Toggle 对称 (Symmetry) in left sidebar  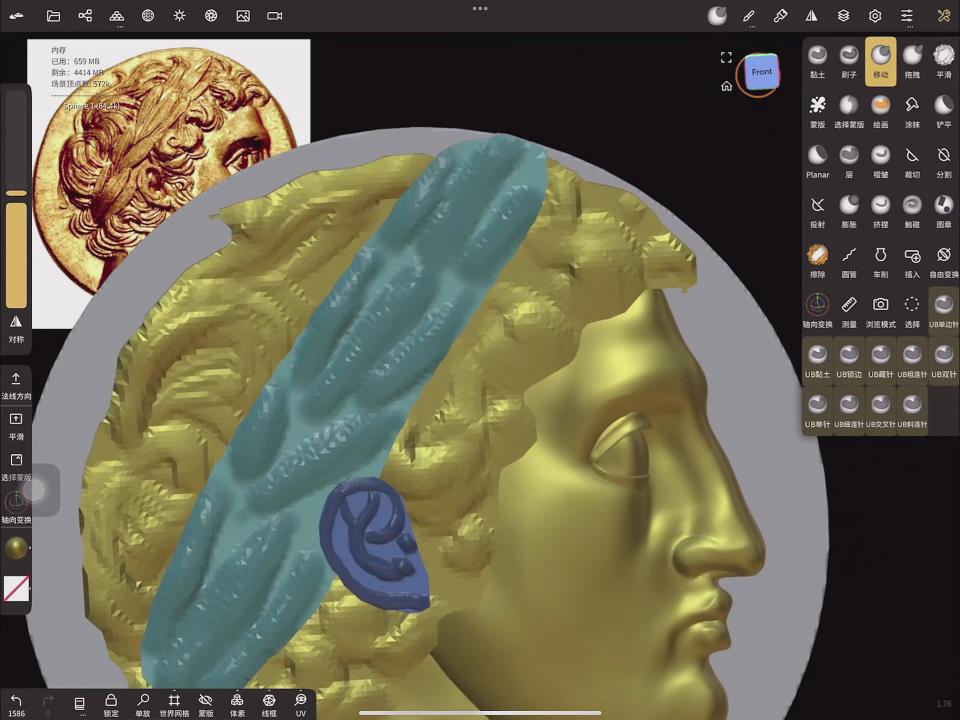tap(16, 329)
